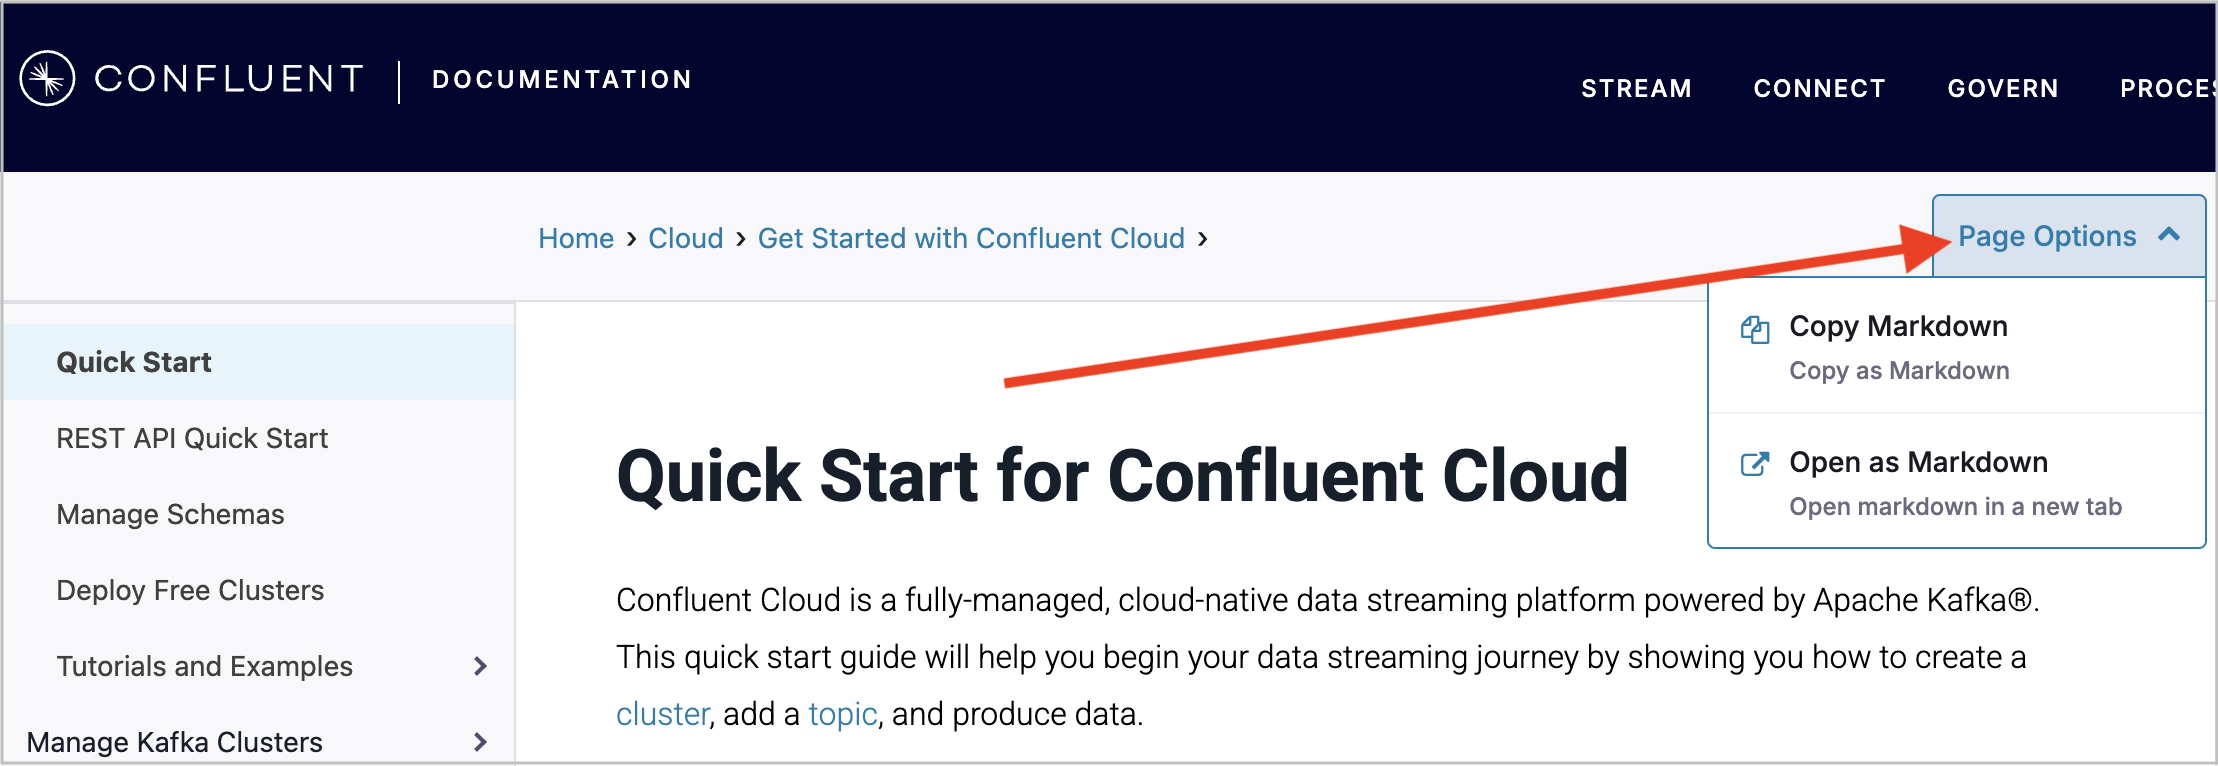Expand the Tutorials and Examples chevron
Image resolution: width=2218 pixels, height=766 pixels.
point(480,666)
